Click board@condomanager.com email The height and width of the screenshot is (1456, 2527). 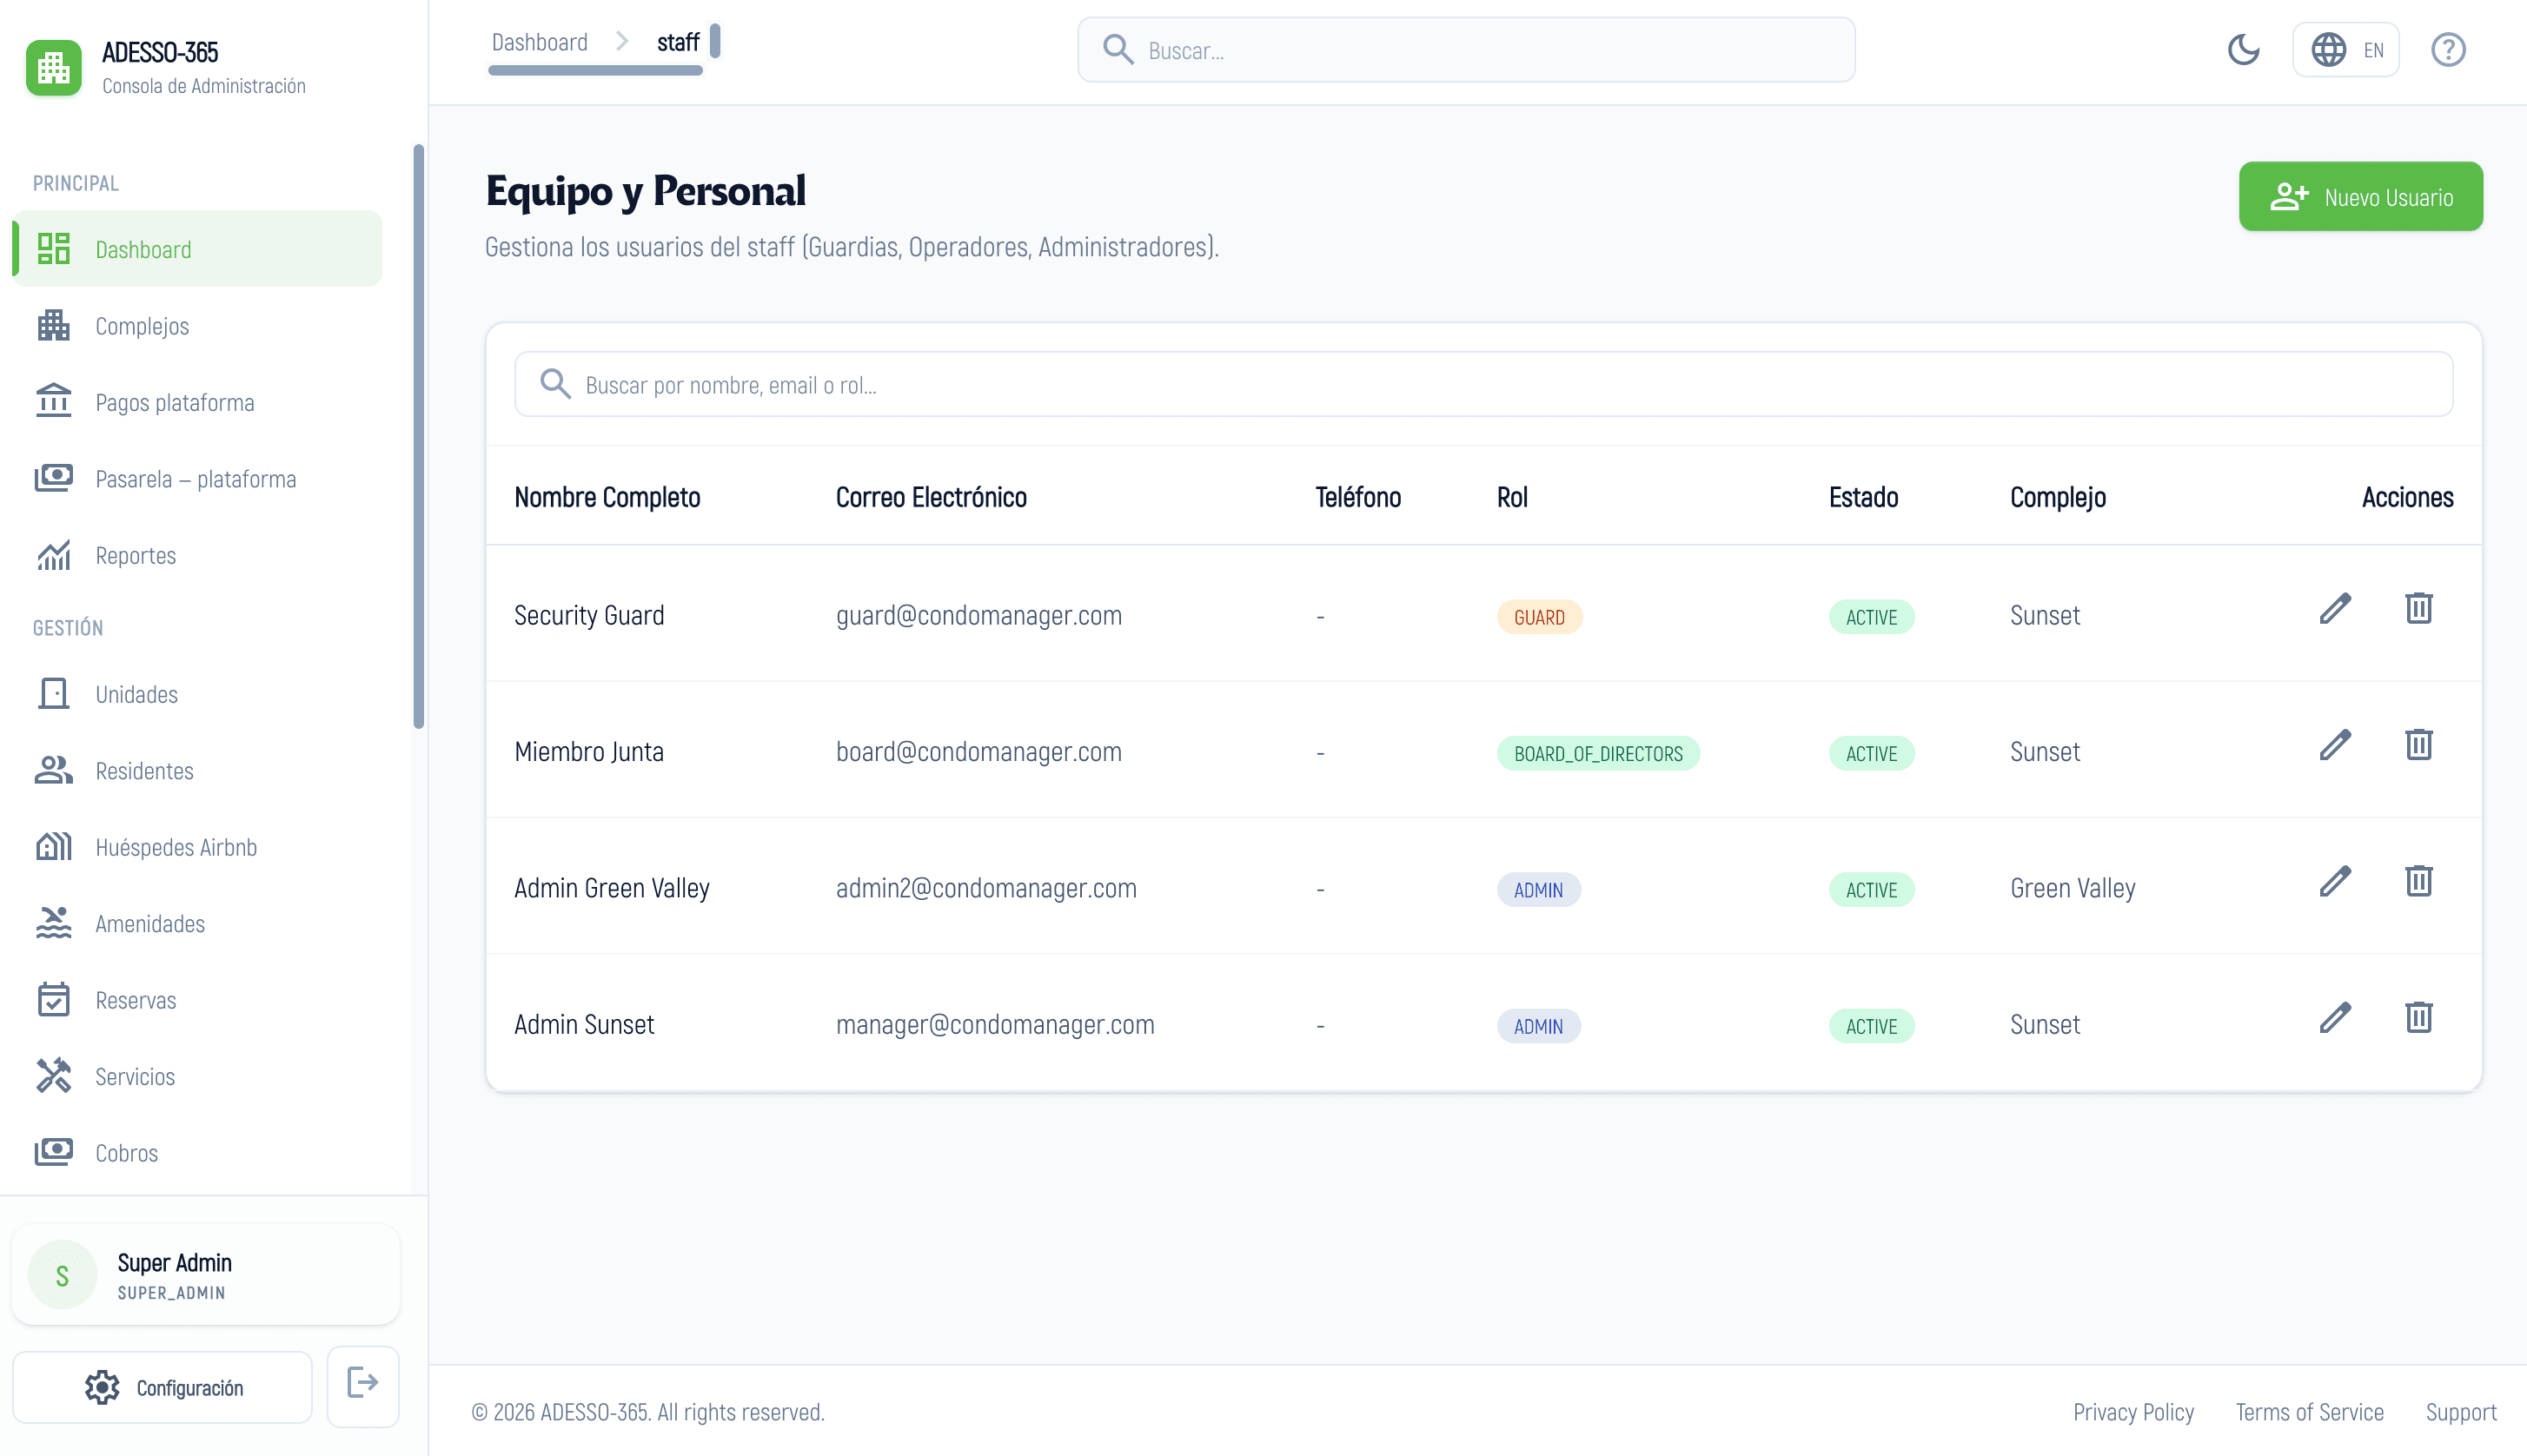(x=978, y=752)
